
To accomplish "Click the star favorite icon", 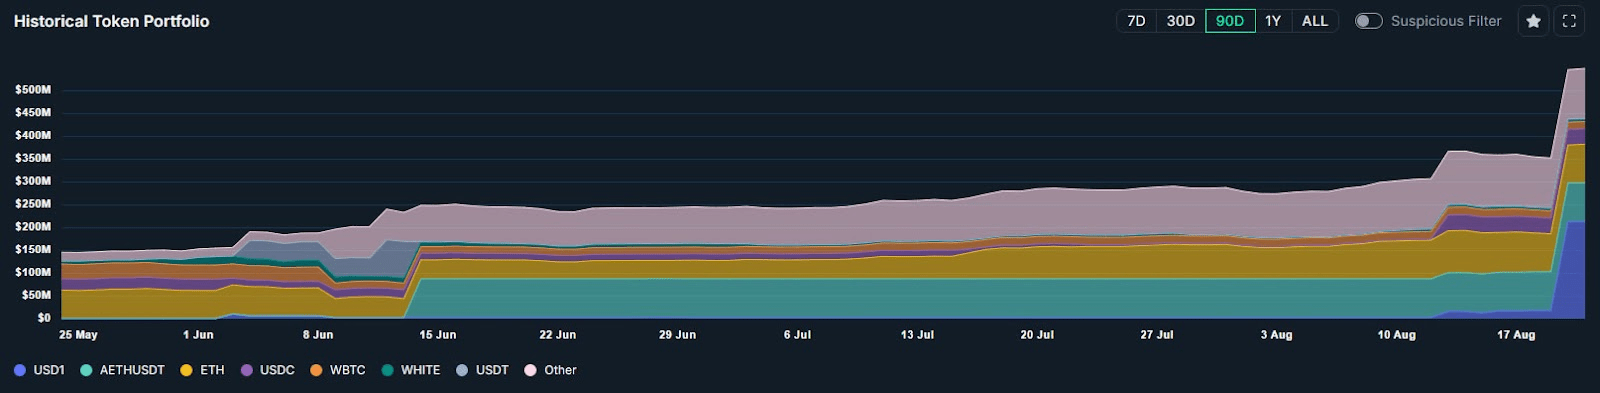I will tap(1533, 21).
